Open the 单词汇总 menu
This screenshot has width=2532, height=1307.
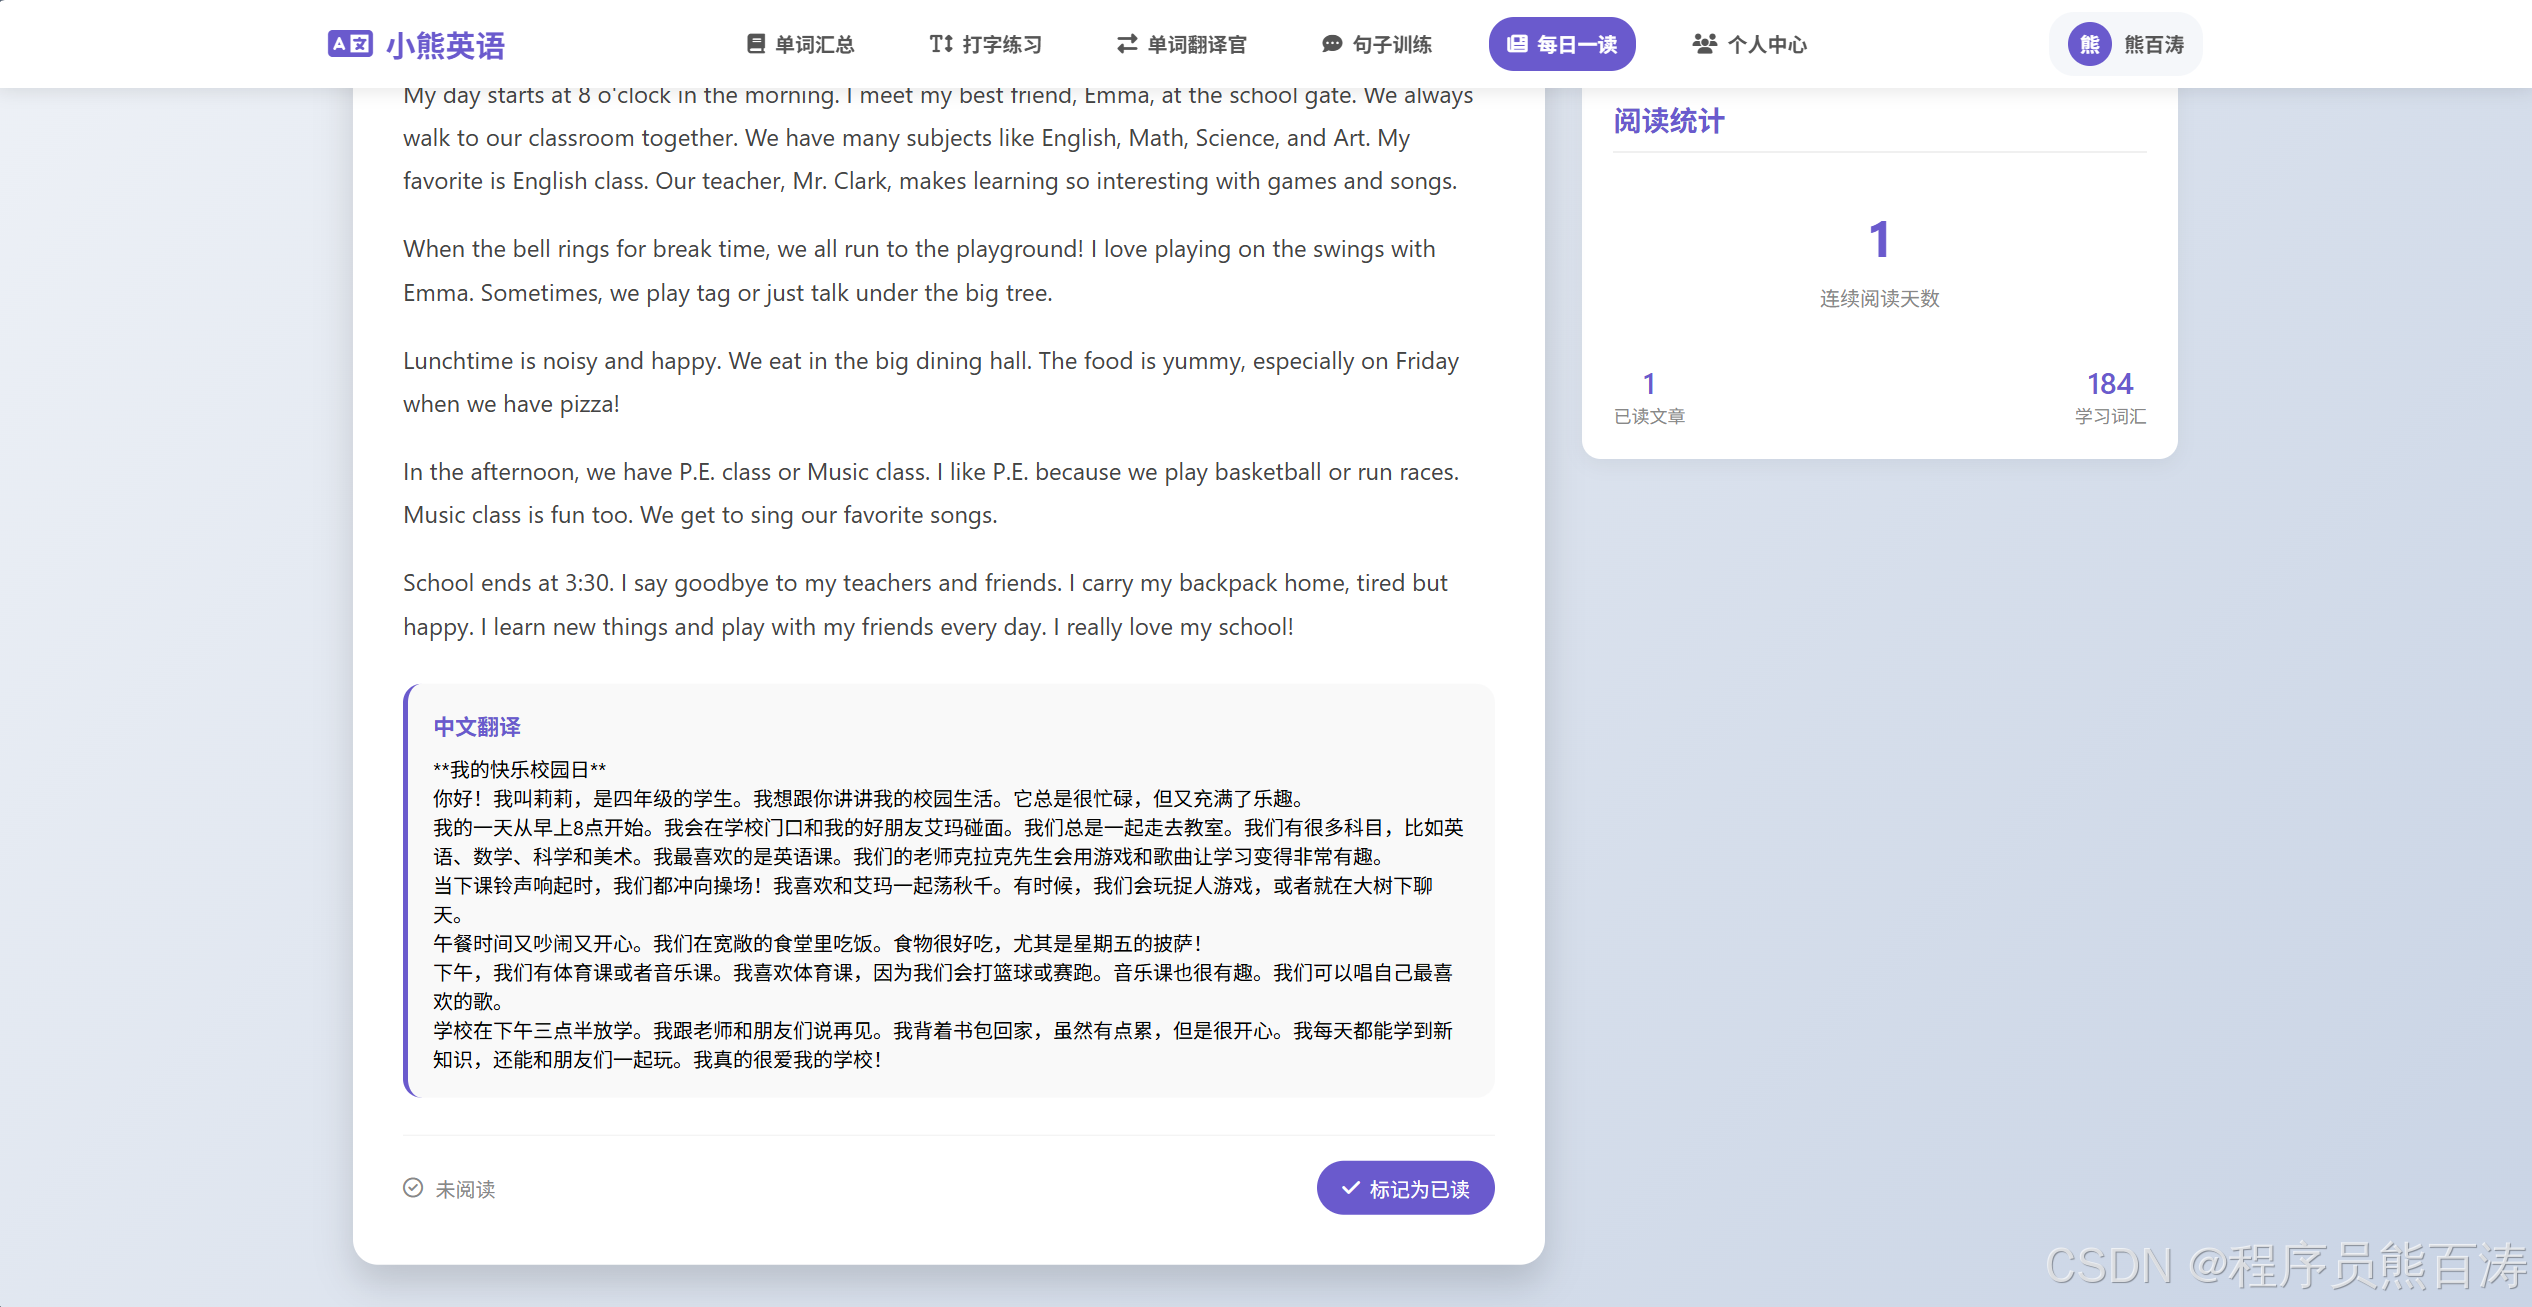point(800,44)
